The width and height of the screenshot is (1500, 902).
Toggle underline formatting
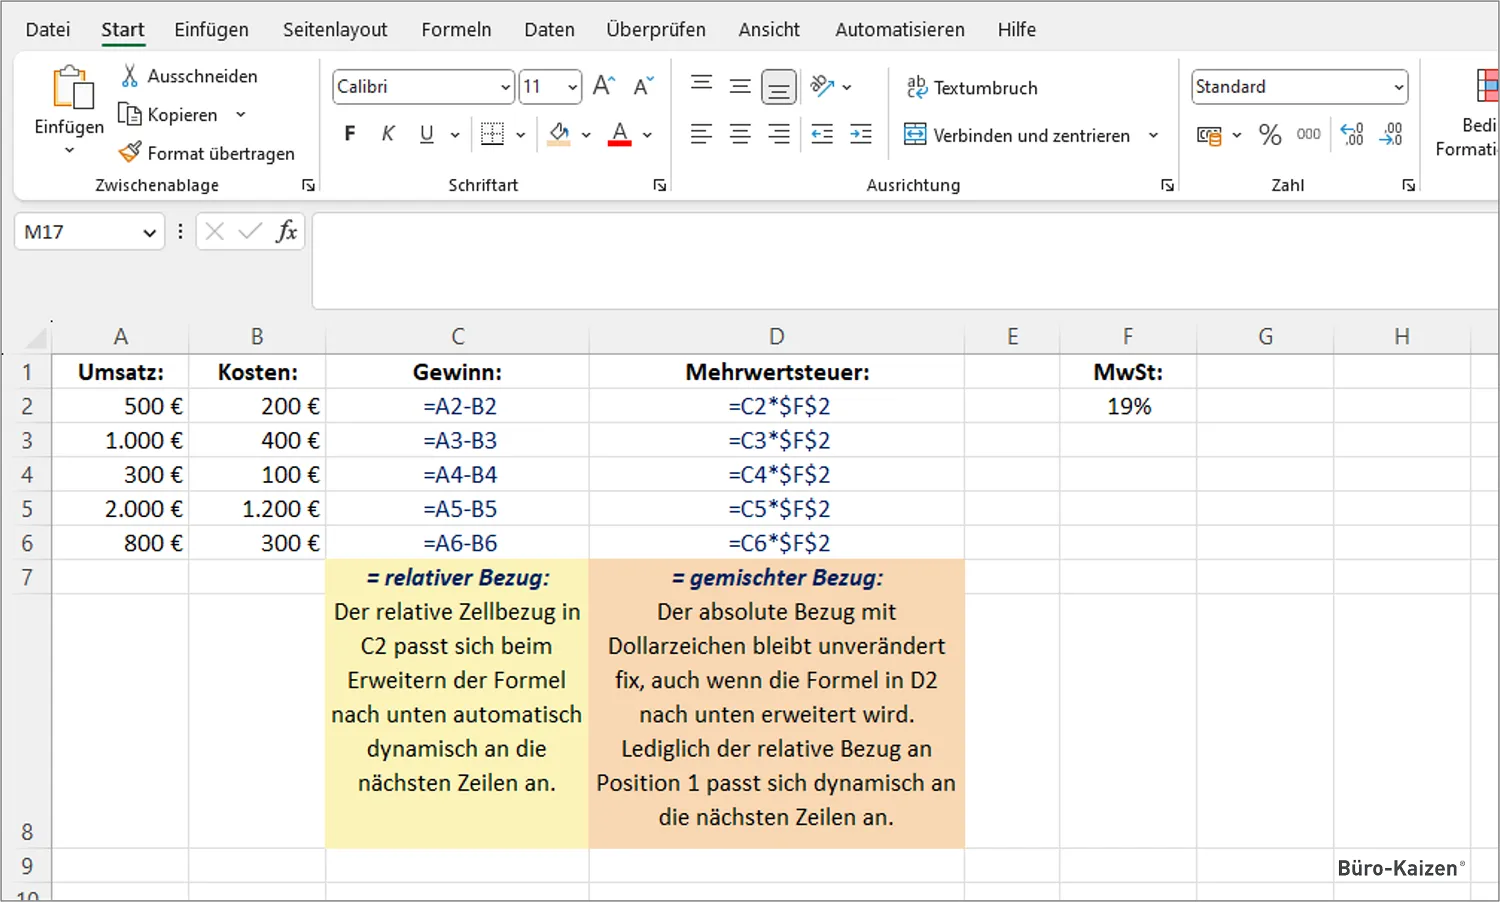427,133
